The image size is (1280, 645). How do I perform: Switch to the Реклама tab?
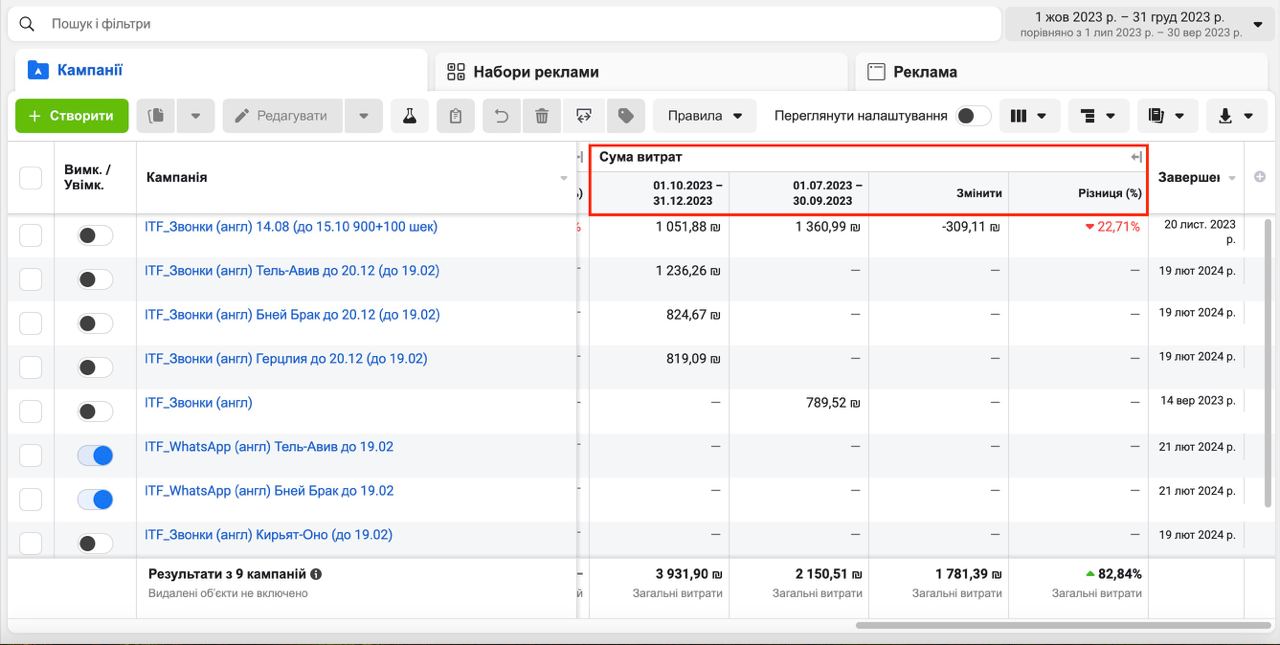click(924, 72)
